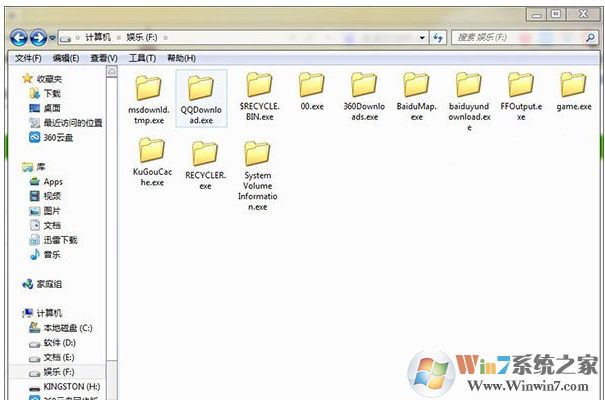Click 计算机 segment in address bar

[98, 37]
